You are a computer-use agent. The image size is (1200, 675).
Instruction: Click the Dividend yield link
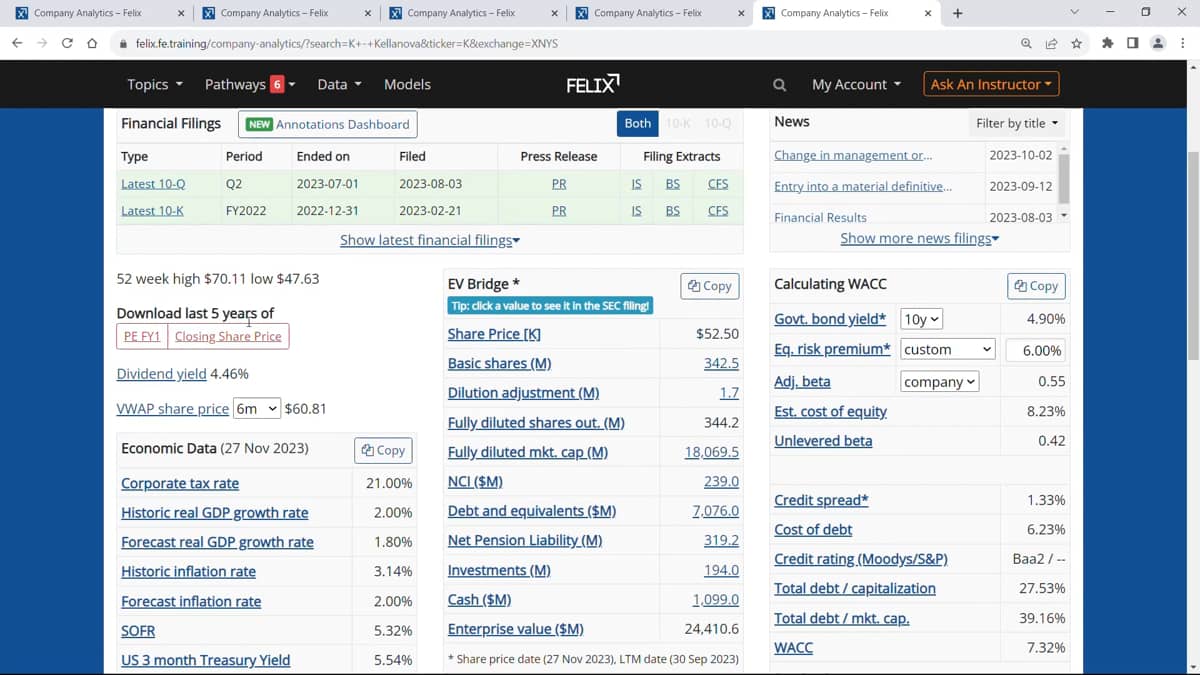tap(162, 374)
